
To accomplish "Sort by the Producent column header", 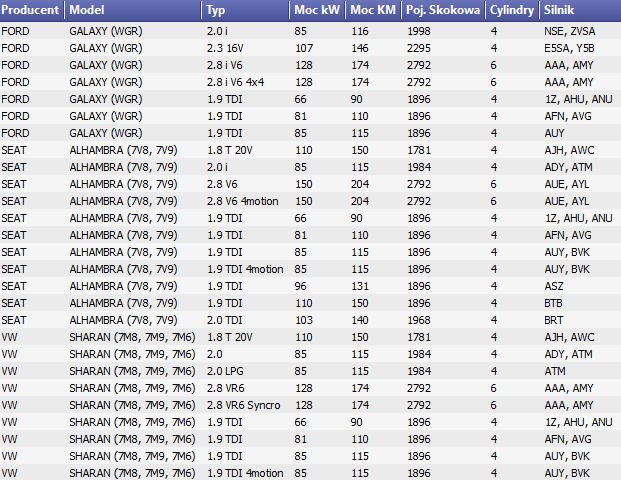I will pos(32,10).
